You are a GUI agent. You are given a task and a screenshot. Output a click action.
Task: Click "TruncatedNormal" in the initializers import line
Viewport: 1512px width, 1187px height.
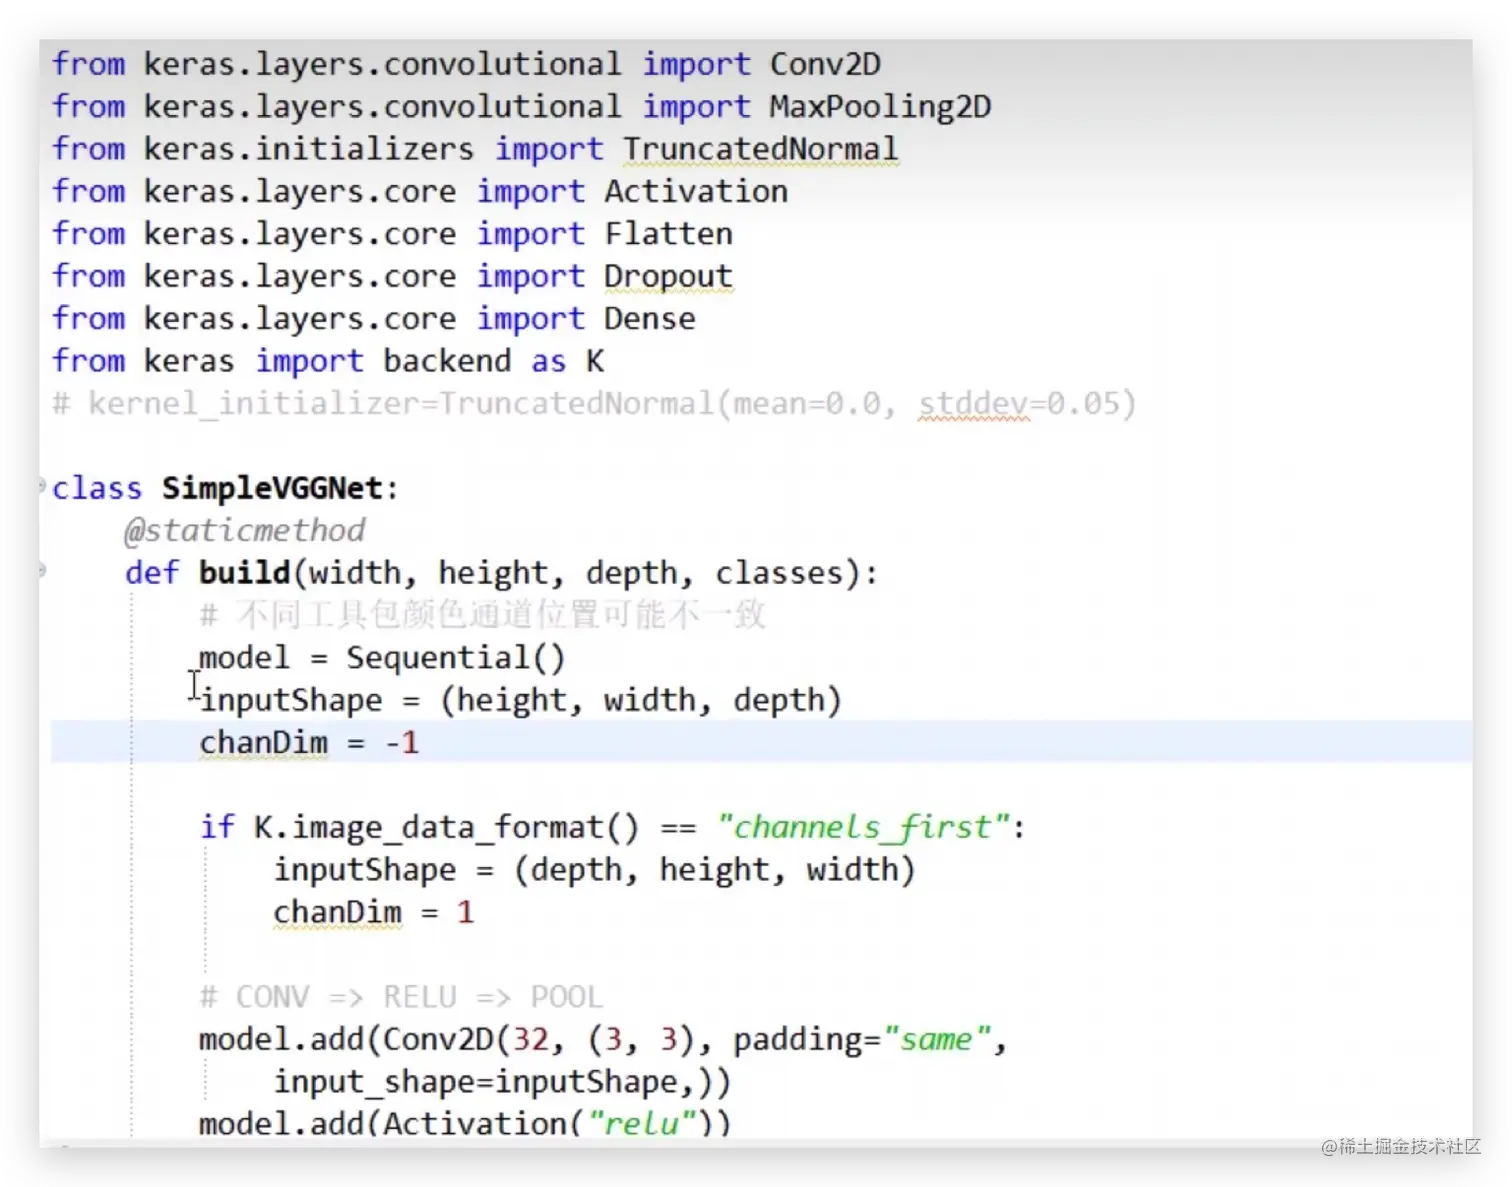pos(760,149)
